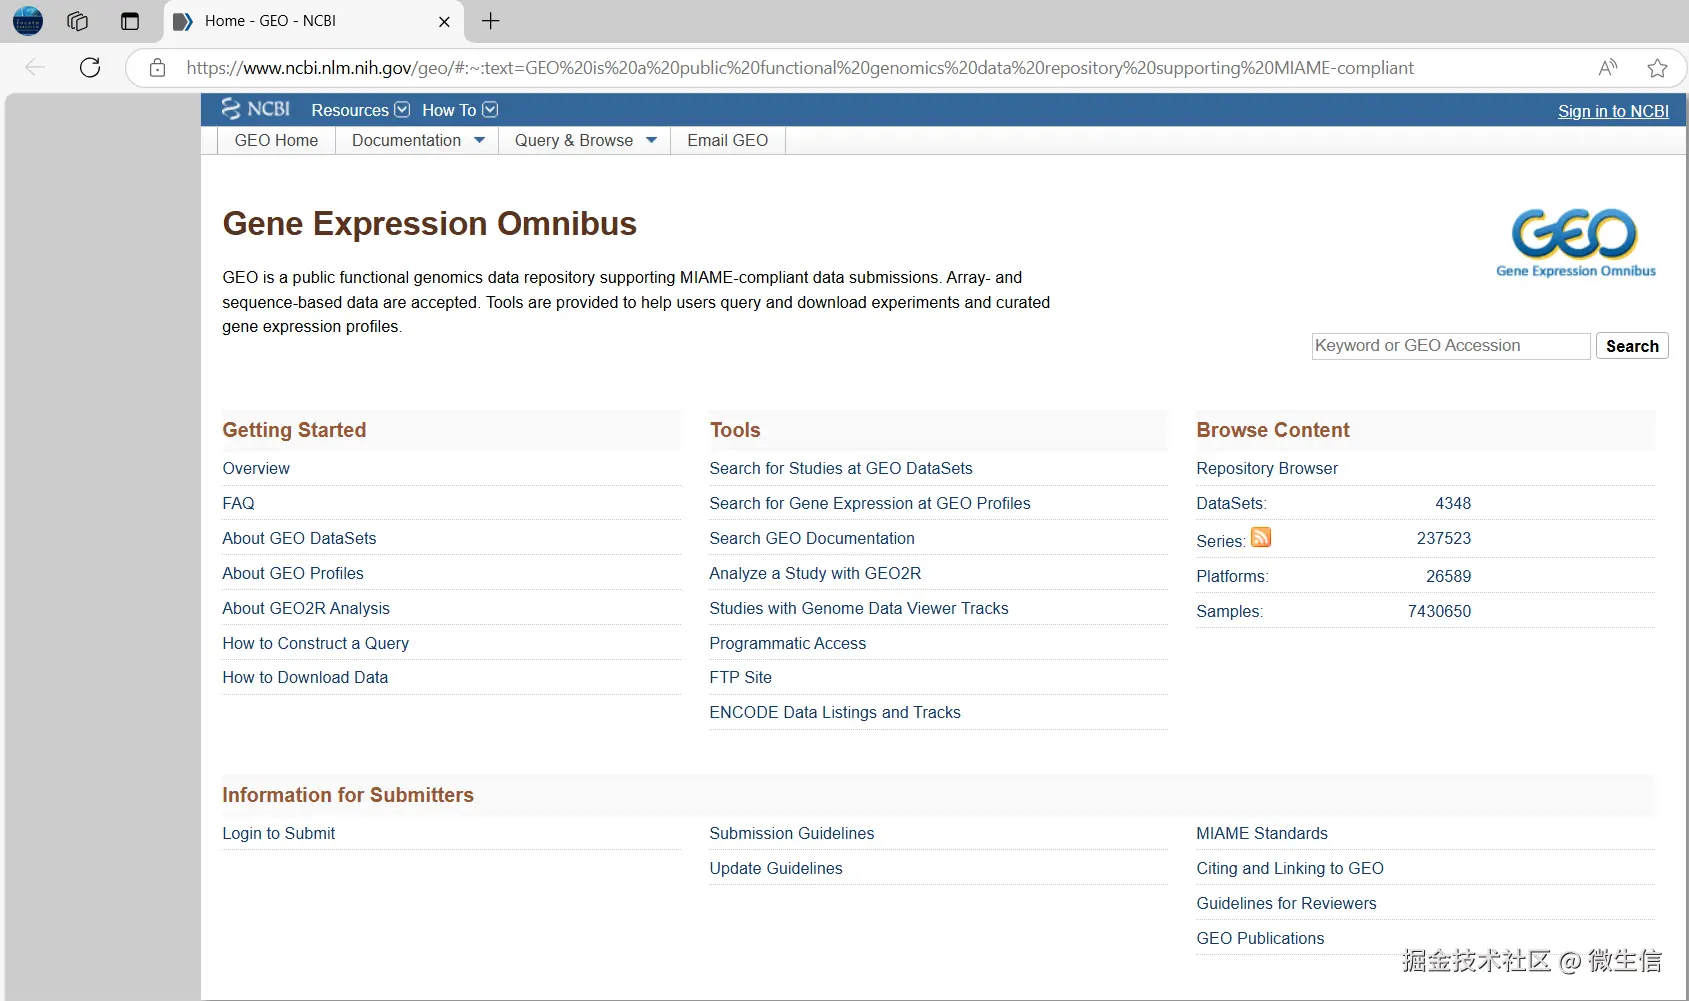Screen dimensions: 1689x1001
Task: Click the Gene Expression Omnibus page heading
Action: [429, 224]
